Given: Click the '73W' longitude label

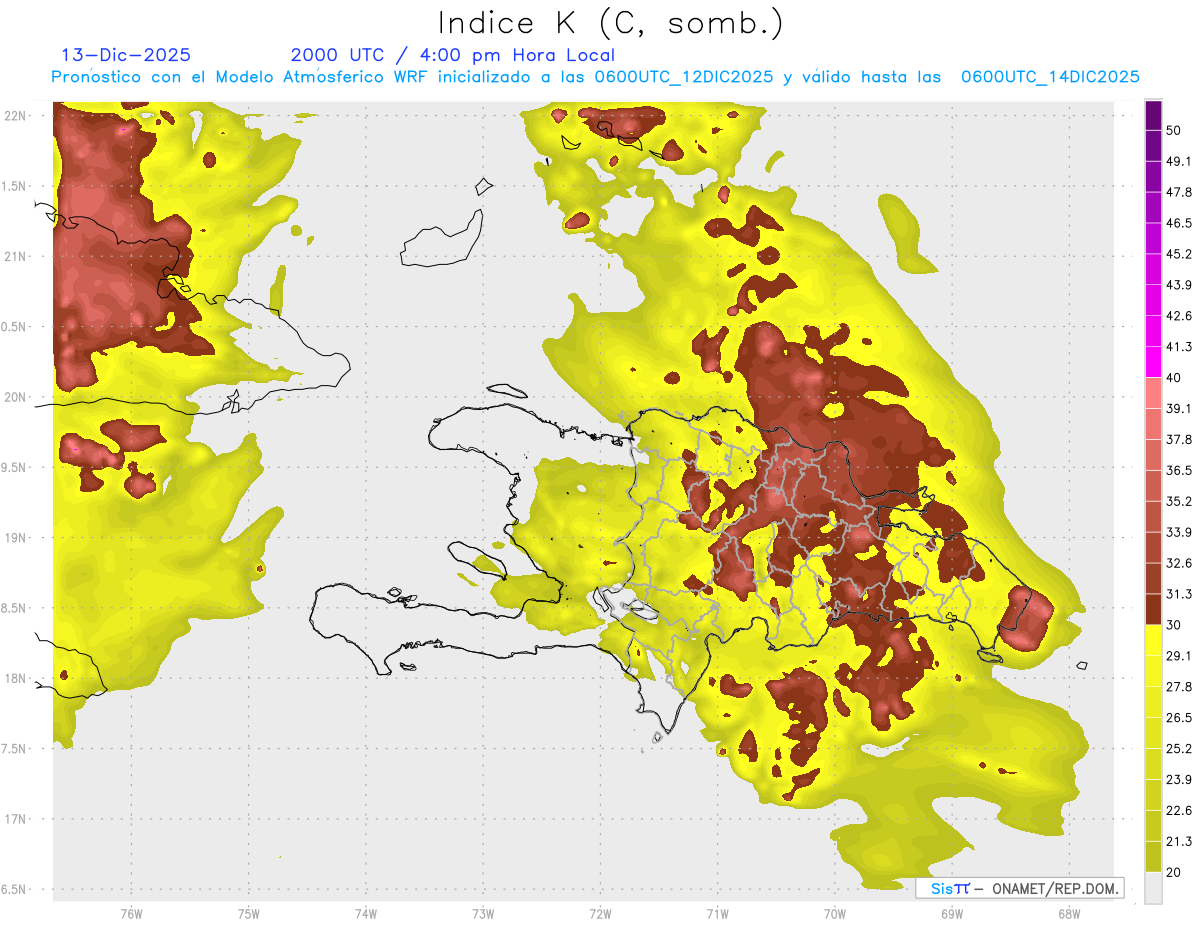Looking at the screenshot, I should tap(483, 914).
